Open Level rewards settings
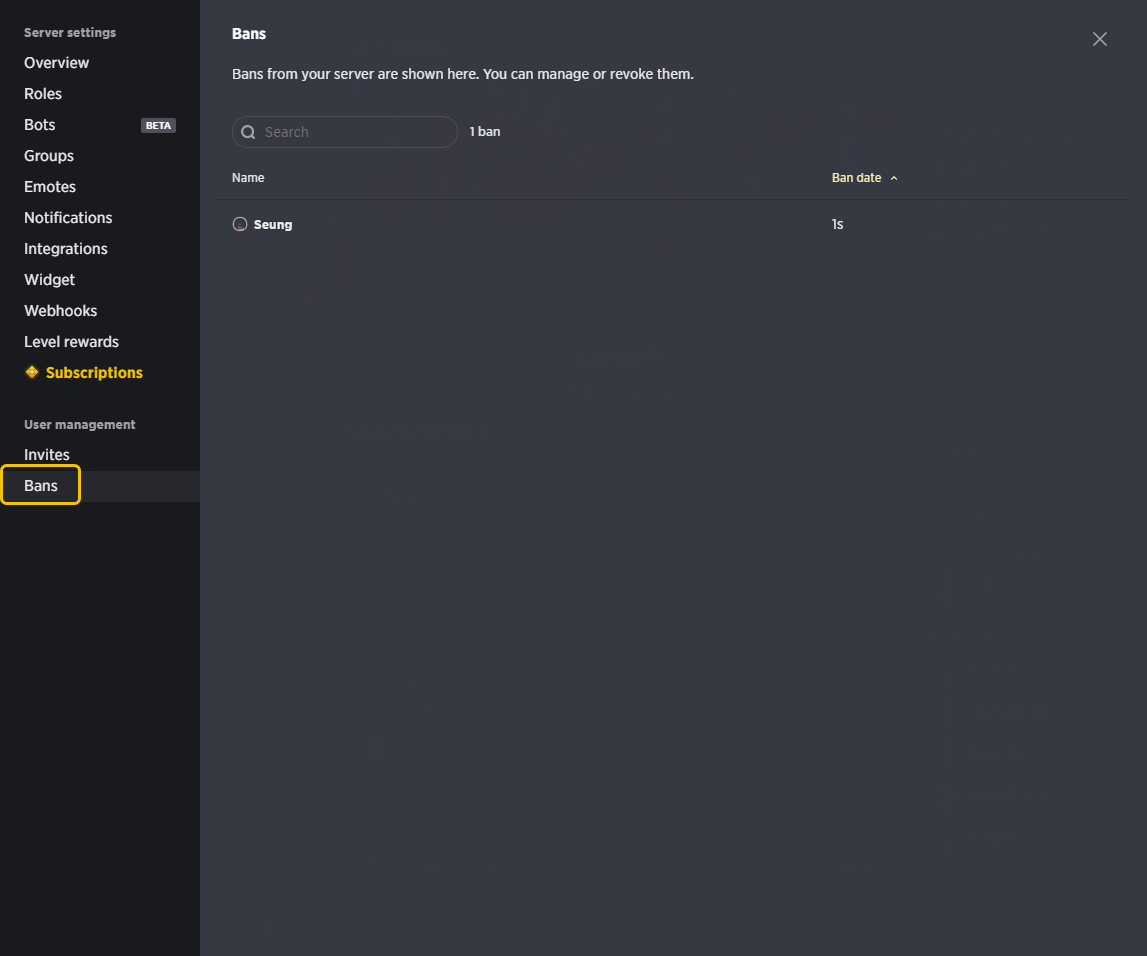Image resolution: width=1147 pixels, height=956 pixels. pos(71,342)
